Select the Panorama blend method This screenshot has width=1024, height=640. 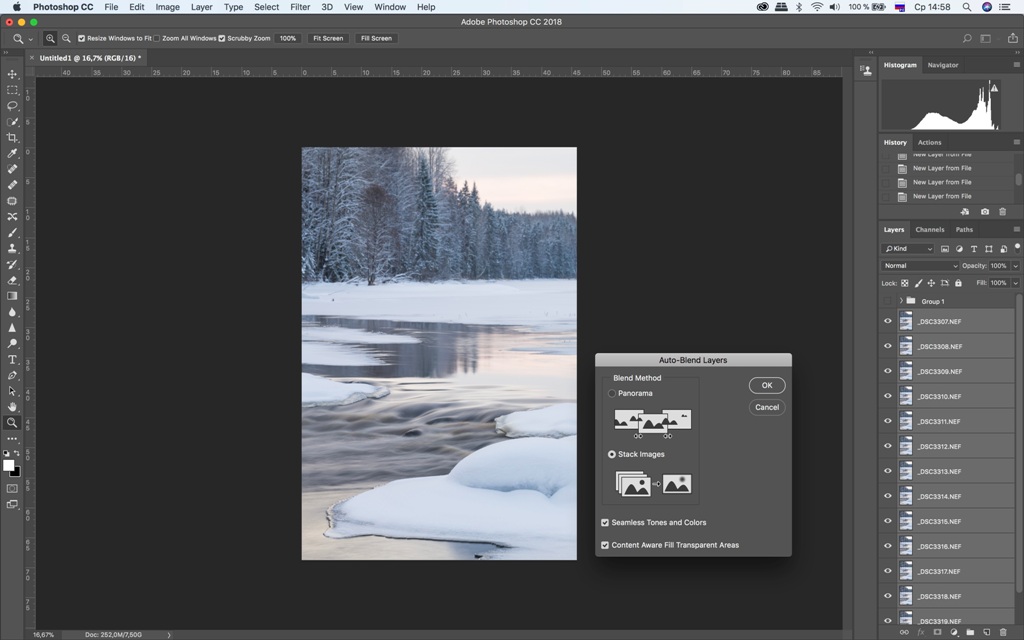point(612,394)
